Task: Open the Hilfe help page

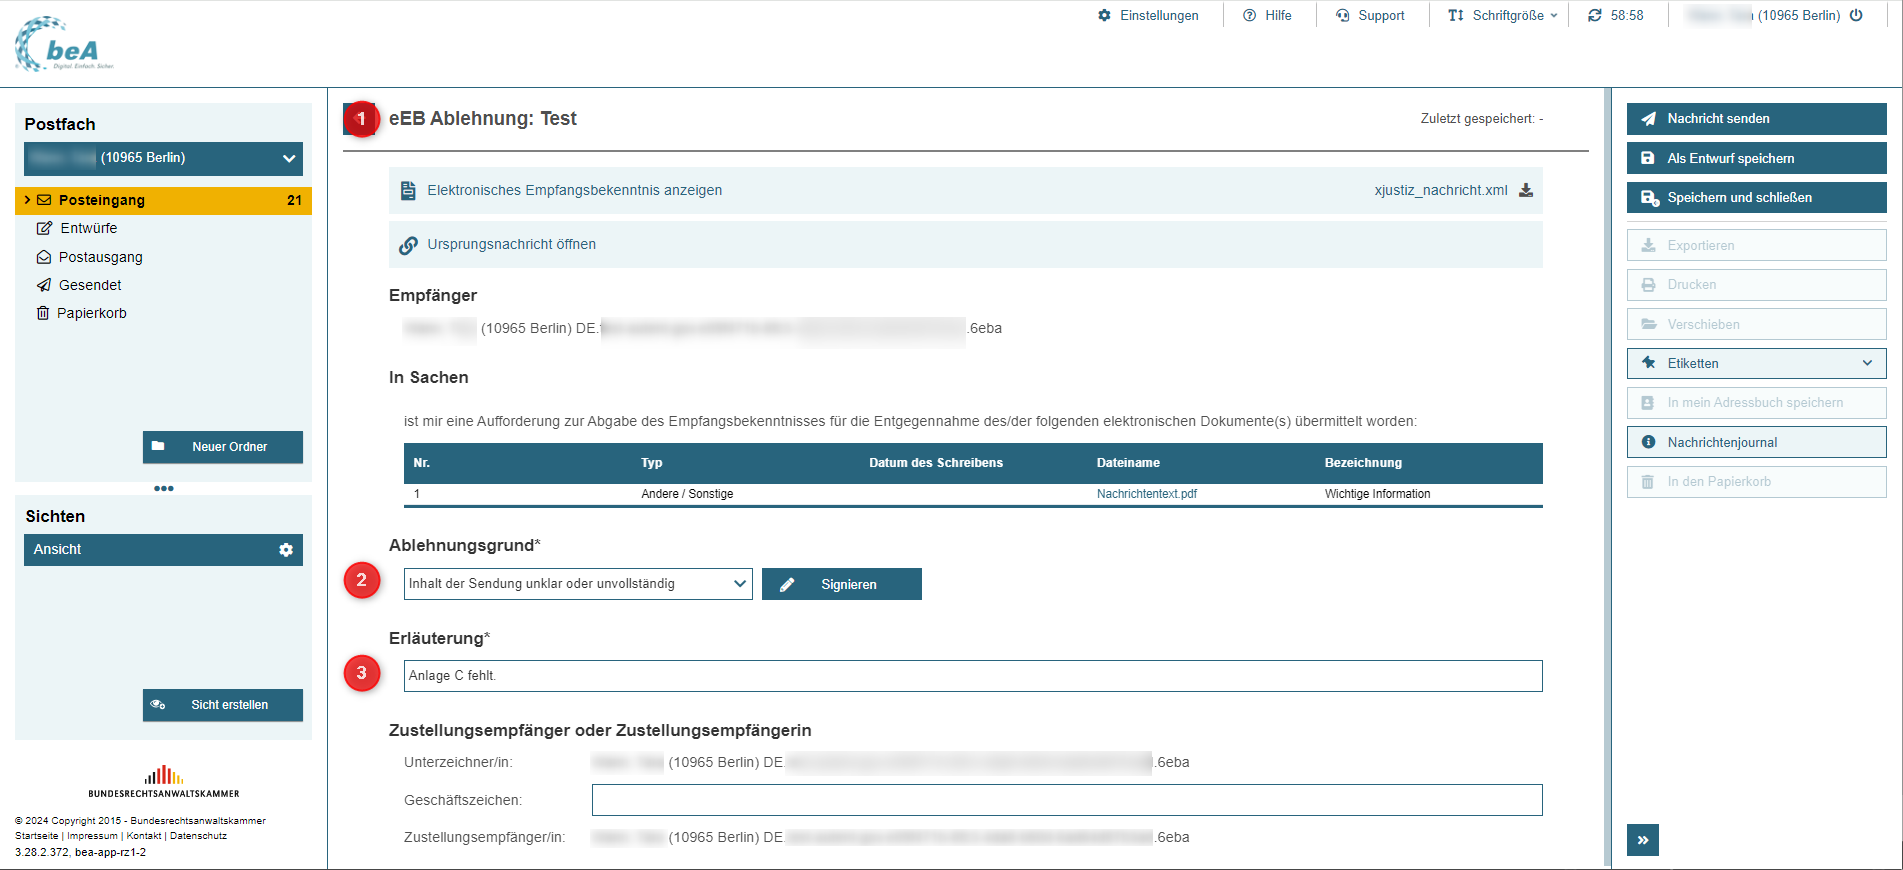Action: 1267,15
